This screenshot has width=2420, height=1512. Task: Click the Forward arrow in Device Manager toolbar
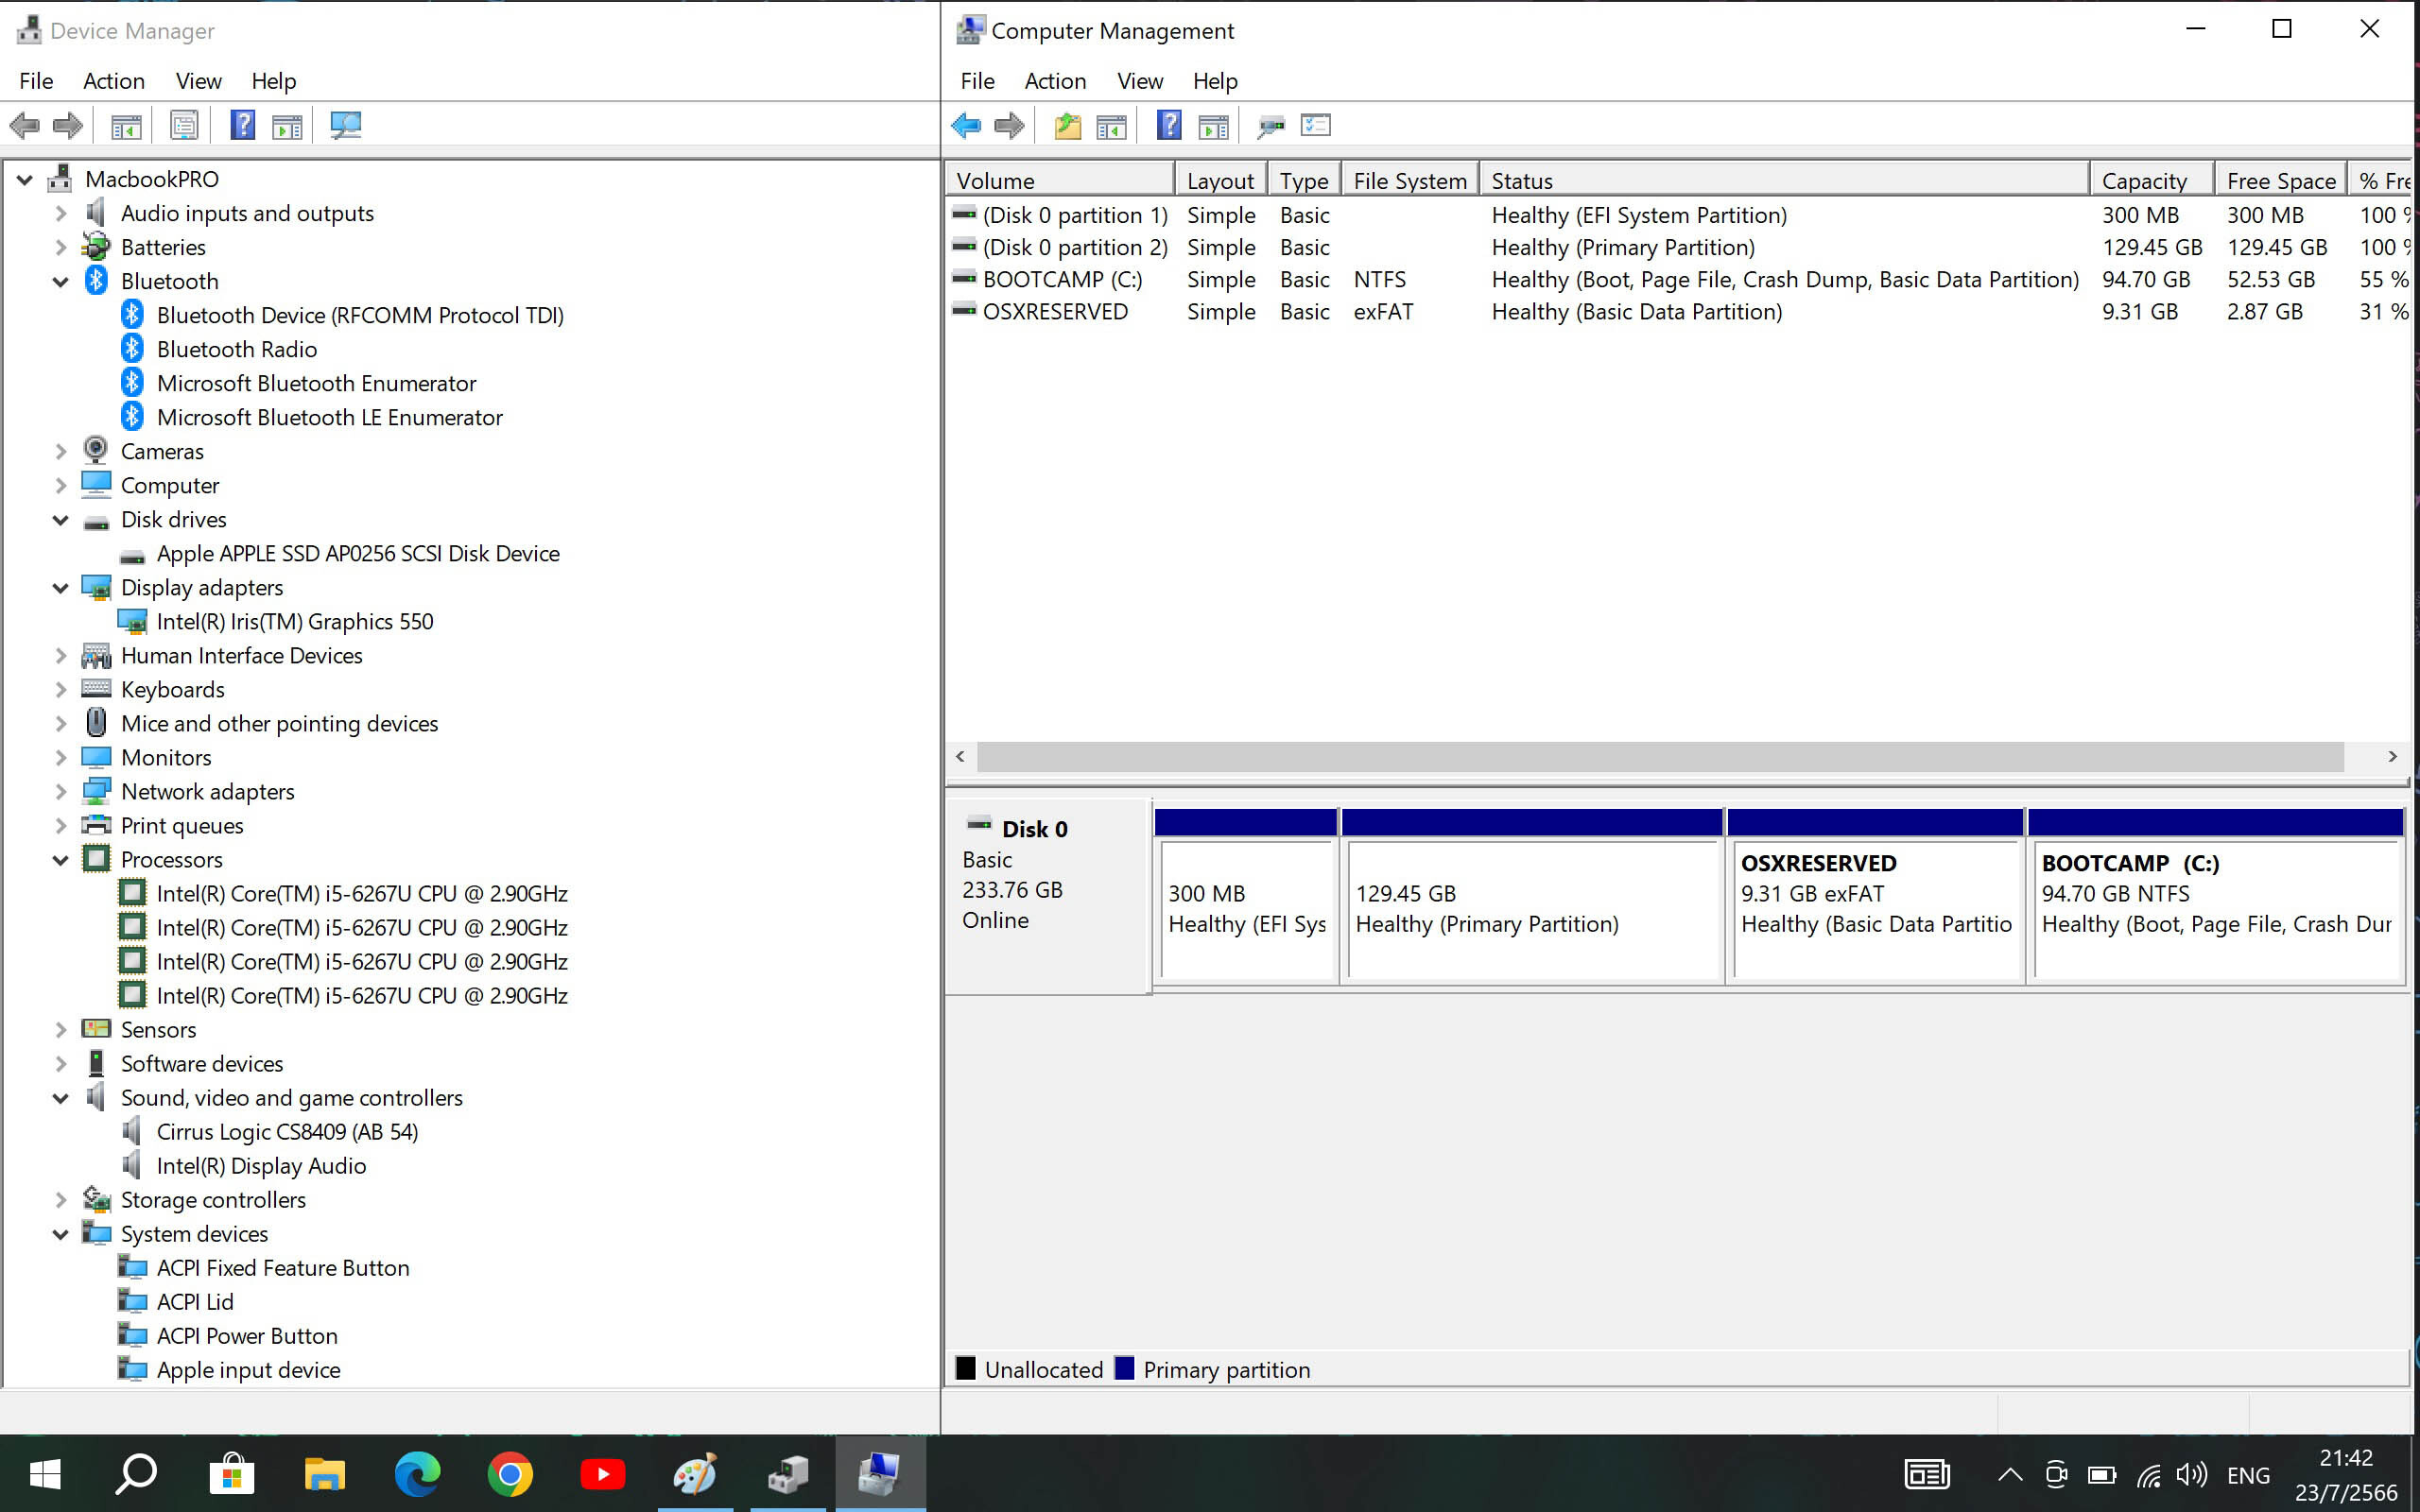(68, 126)
